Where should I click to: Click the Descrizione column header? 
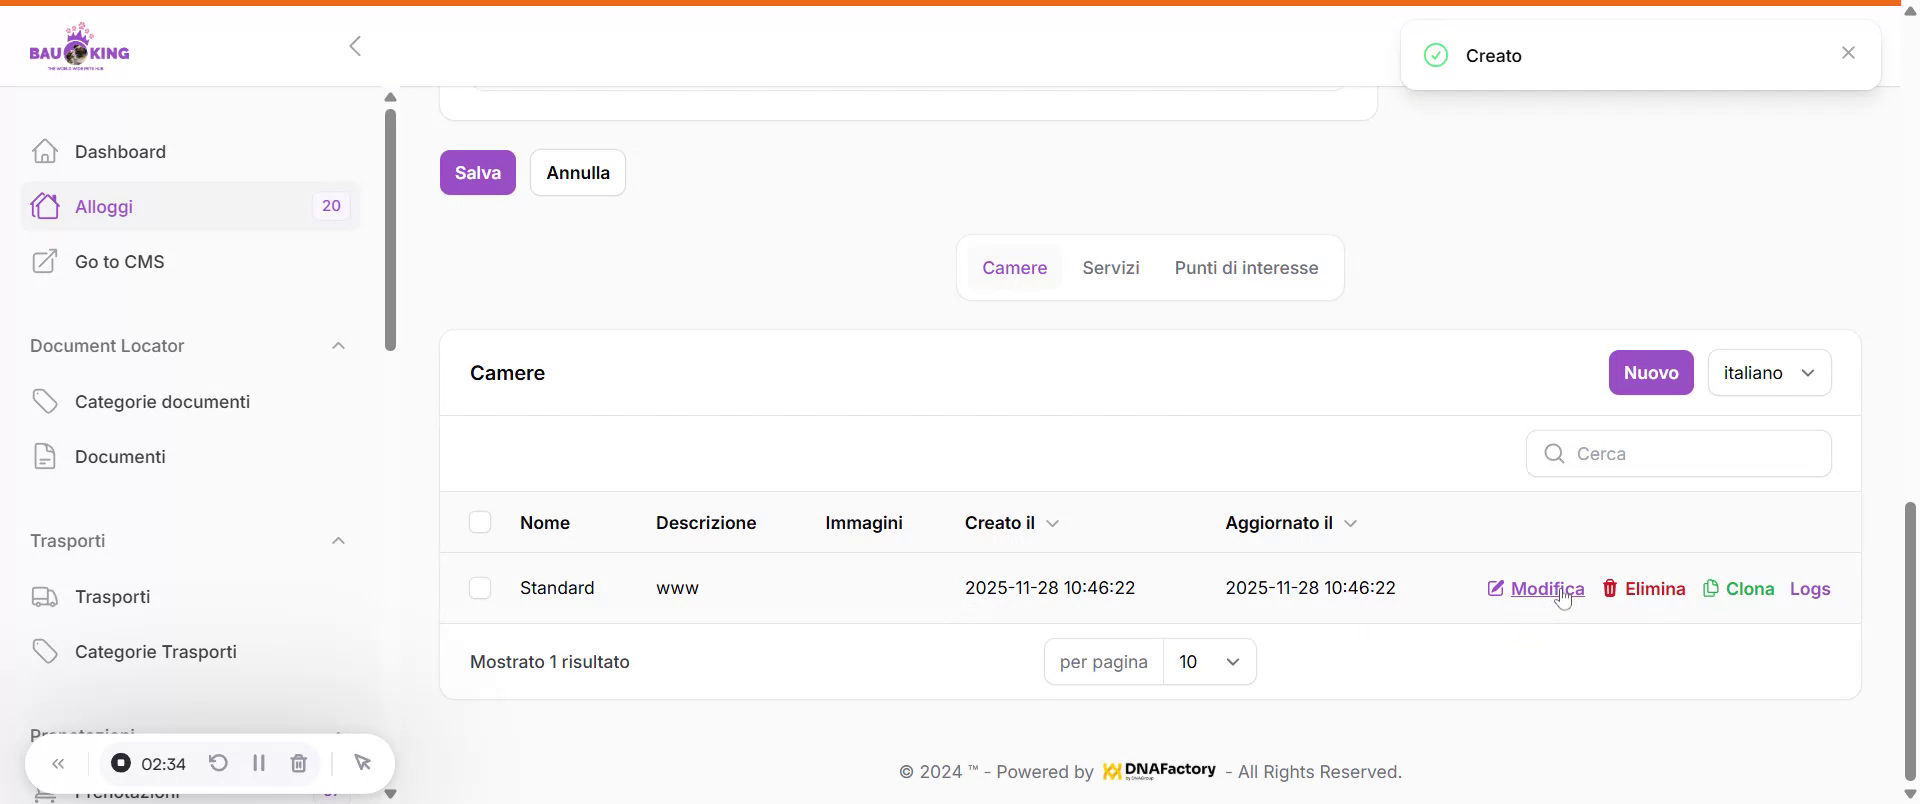706,523
